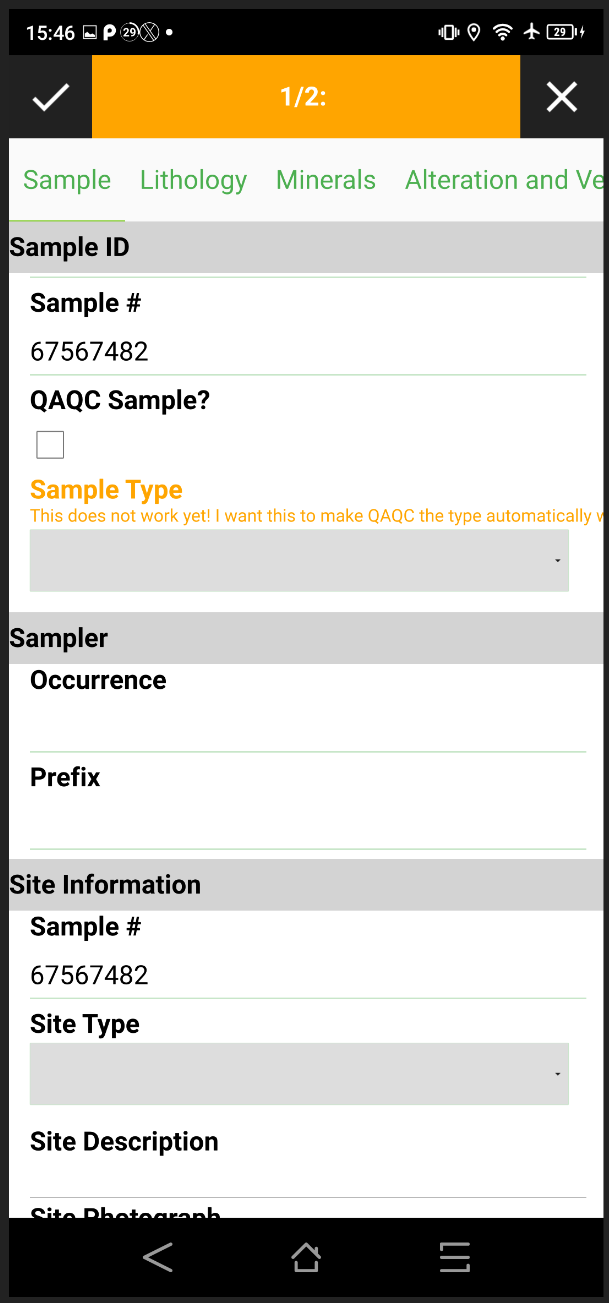The height and width of the screenshot is (1303, 609).
Task: Tap the battery indicator icon
Action: tap(560, 31)
